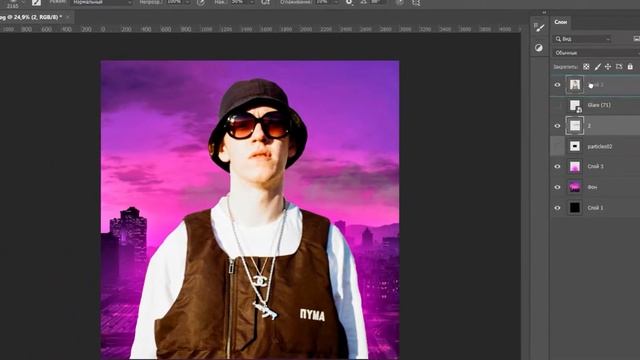Enable airbrush build-up icon

(x=265, y=2)
